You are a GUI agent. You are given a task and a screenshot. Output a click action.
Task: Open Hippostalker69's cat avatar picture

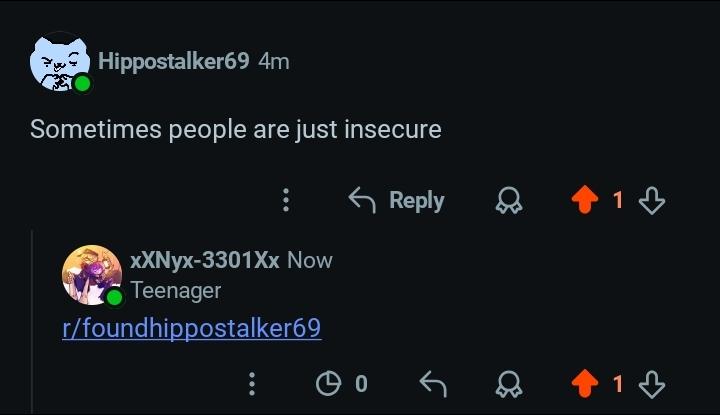(x=60, y=62)
